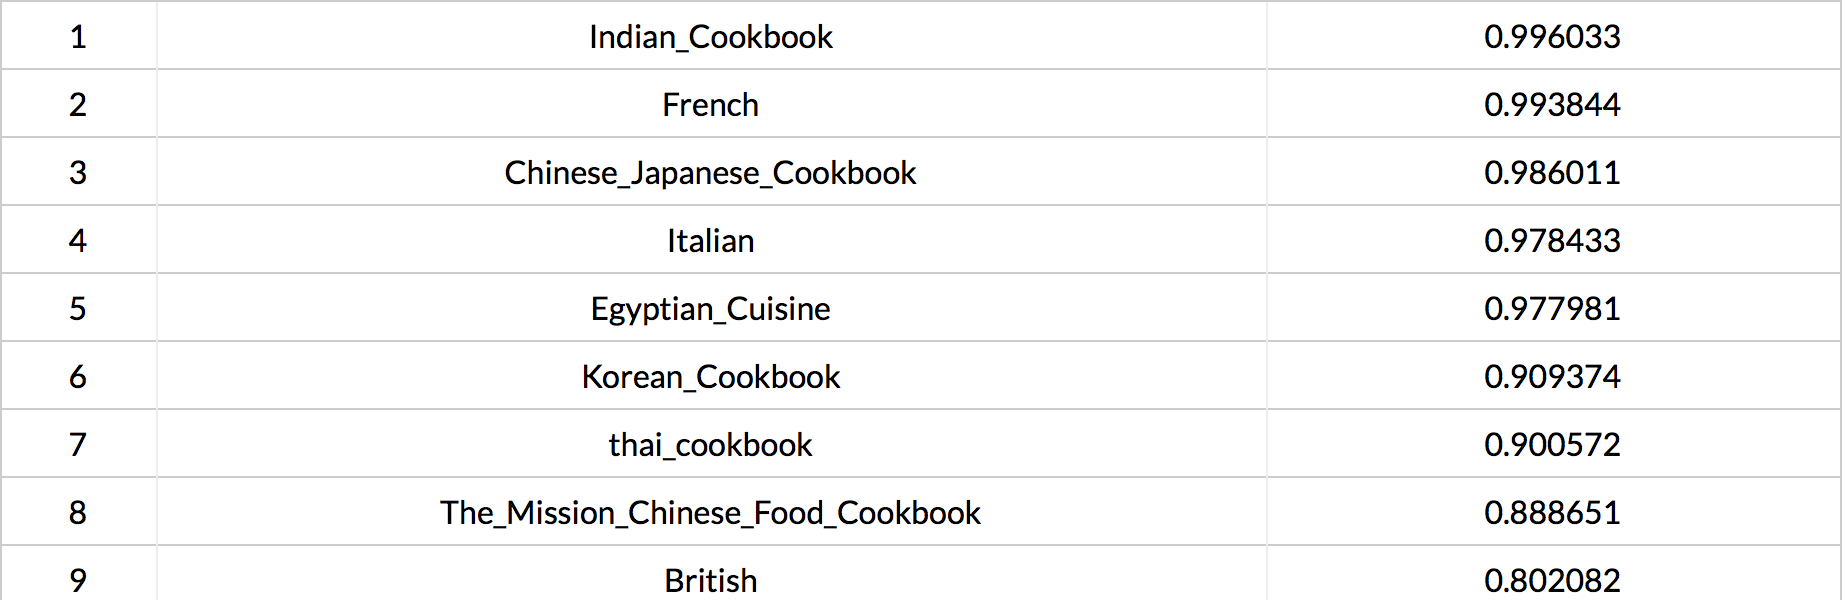Click the score value 0.996033
Screen dimensions: 1842x610
point(1553,37)
